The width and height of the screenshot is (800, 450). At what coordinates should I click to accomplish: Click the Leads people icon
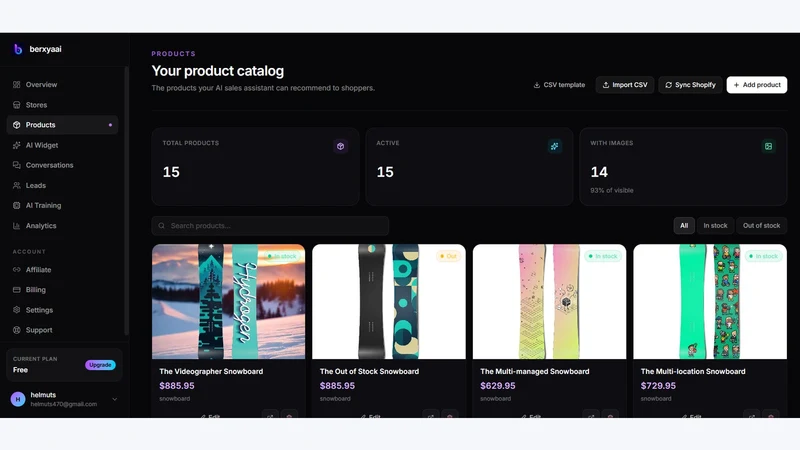coord(16,186)
